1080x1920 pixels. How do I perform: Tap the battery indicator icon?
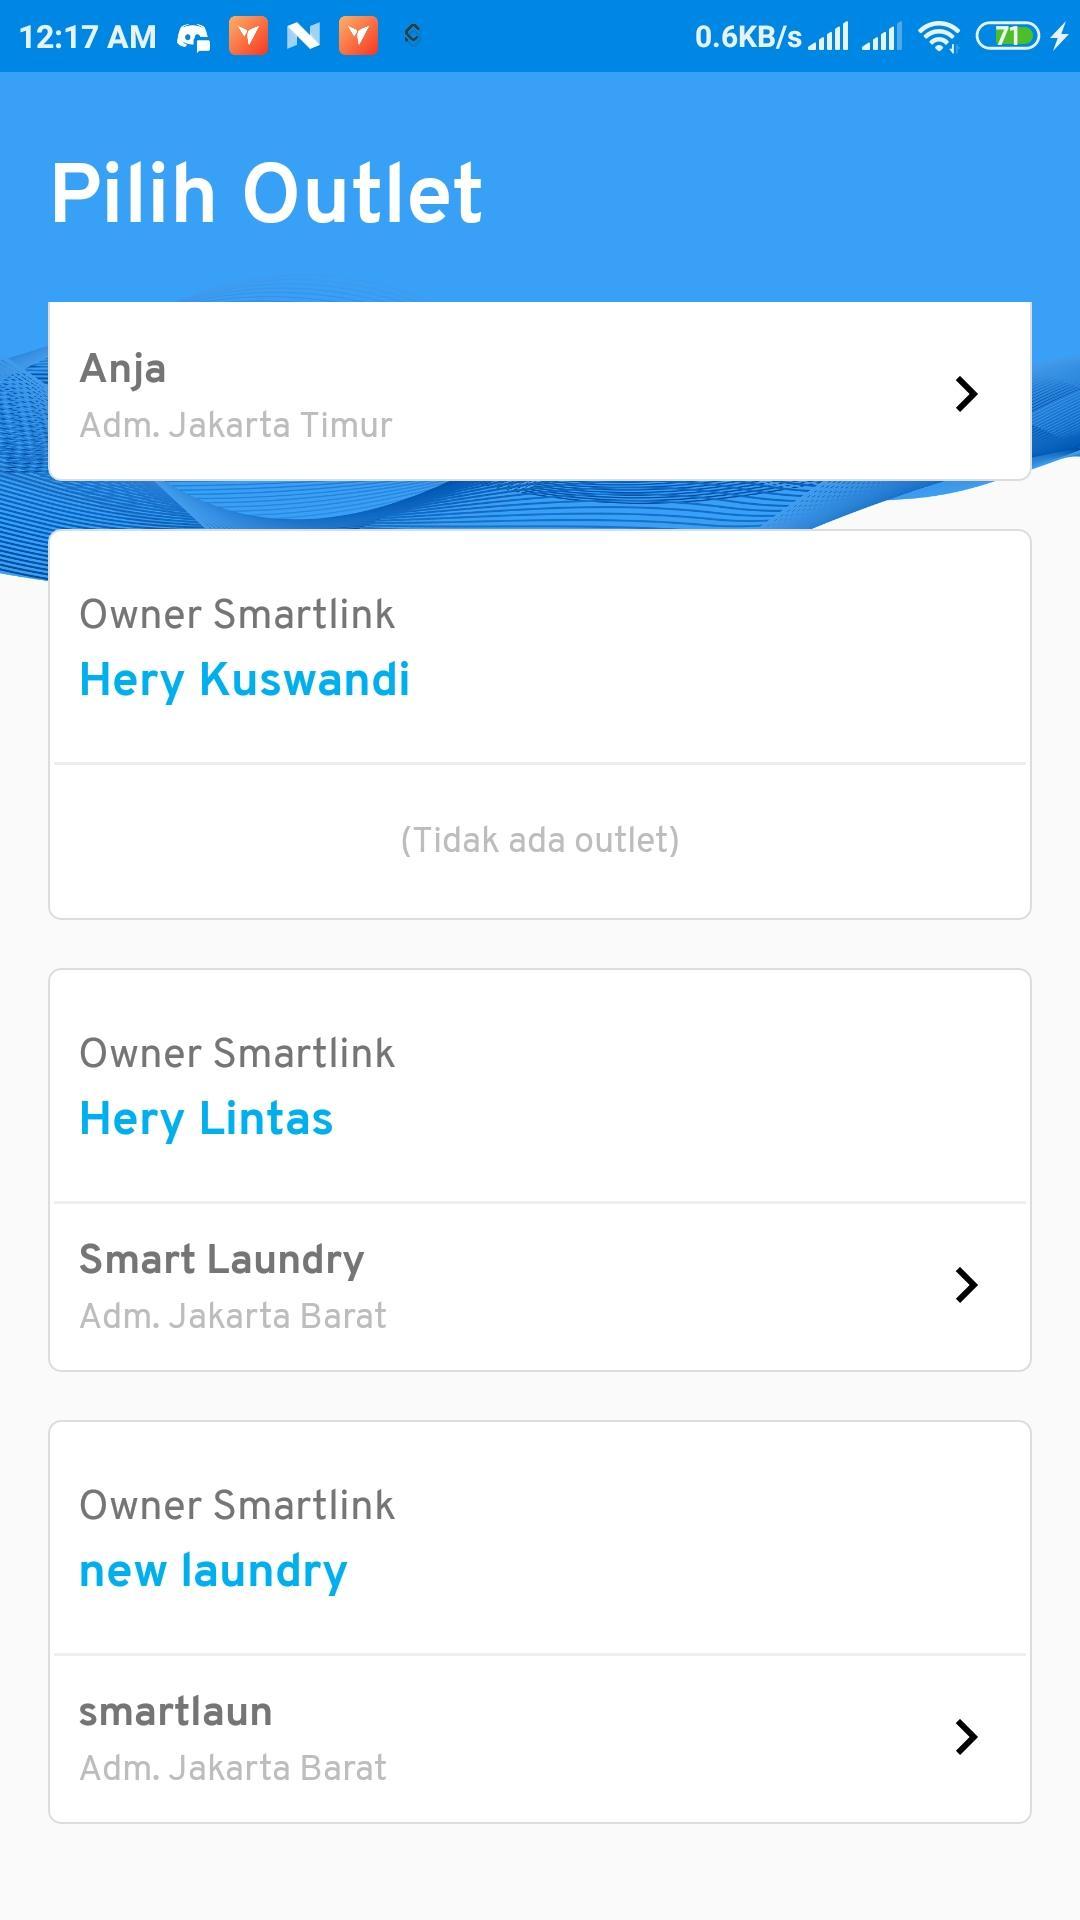pos(1007,37)
